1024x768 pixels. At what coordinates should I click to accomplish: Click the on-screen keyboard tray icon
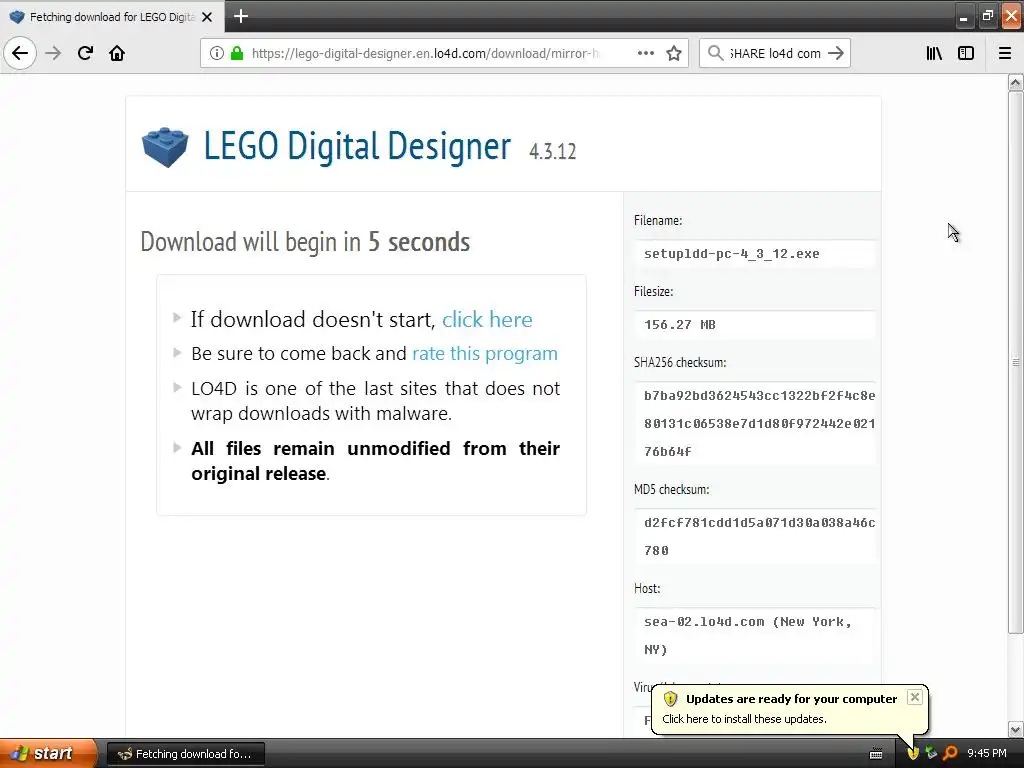point(876,754)
